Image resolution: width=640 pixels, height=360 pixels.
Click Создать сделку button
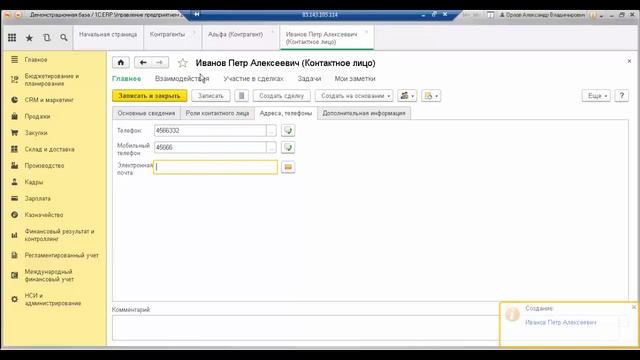point(282,96)
